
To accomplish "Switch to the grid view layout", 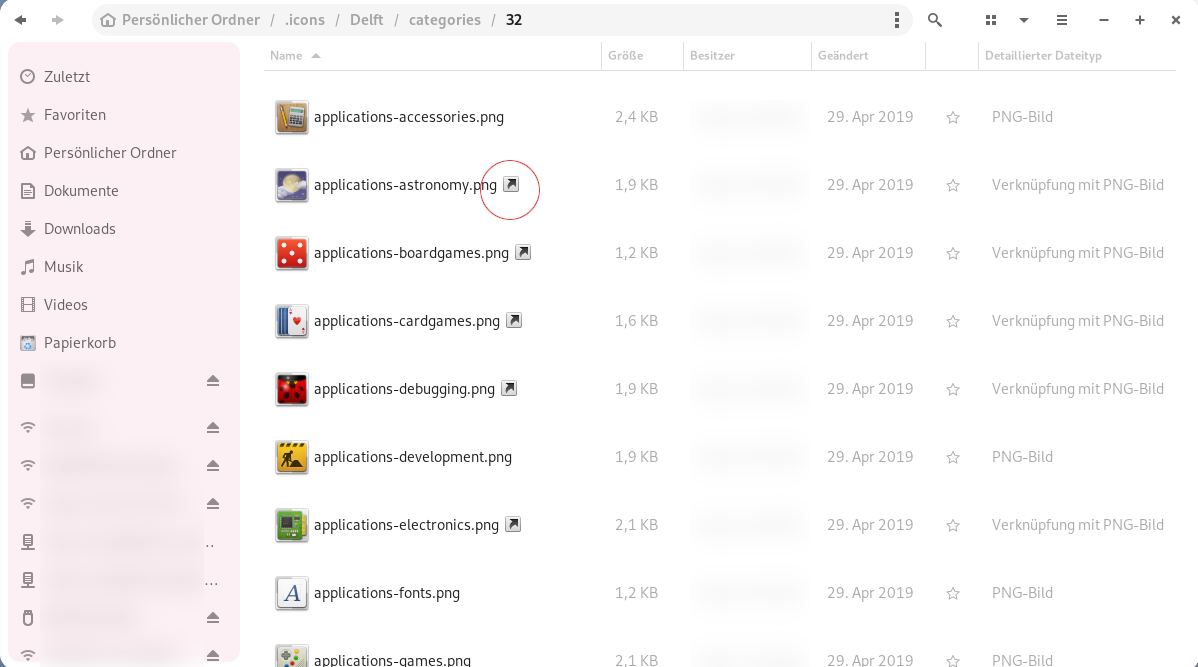I will pyautogui.click(x=989, y=19).
